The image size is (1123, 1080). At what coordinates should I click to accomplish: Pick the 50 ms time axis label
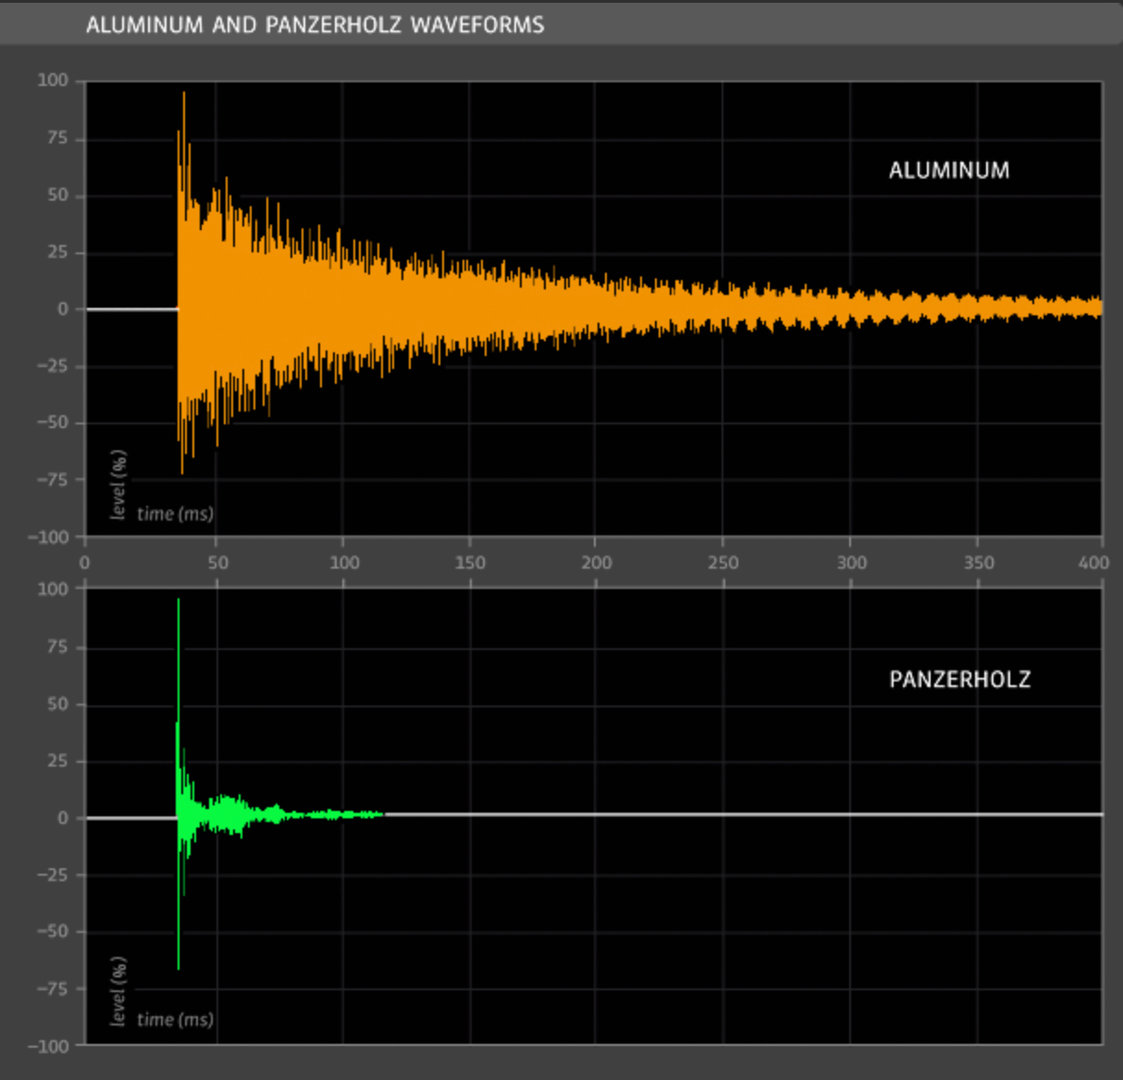(x=218, y=562)
